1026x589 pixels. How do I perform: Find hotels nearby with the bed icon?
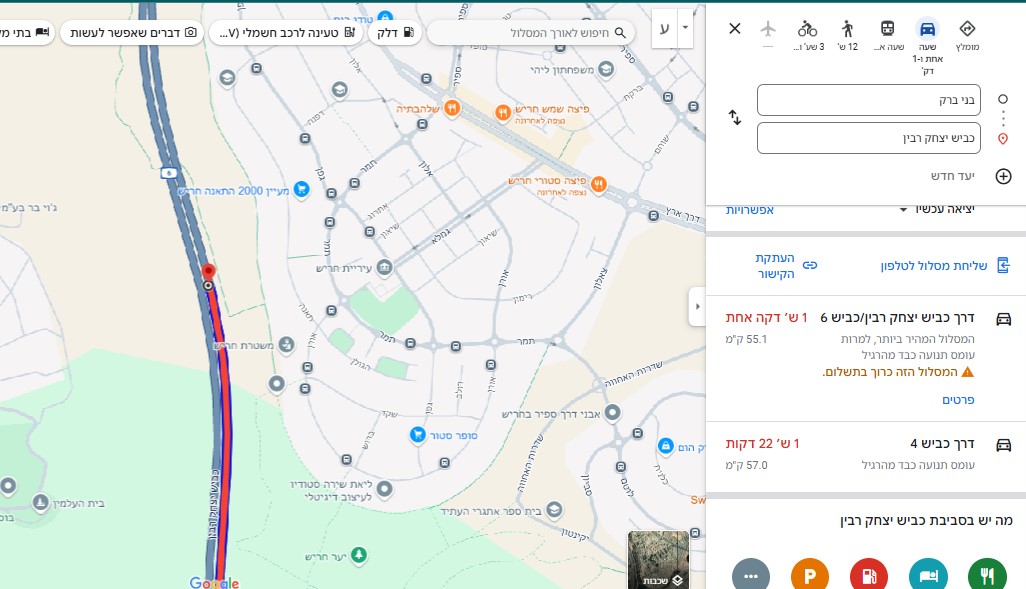tap(928, 576)
